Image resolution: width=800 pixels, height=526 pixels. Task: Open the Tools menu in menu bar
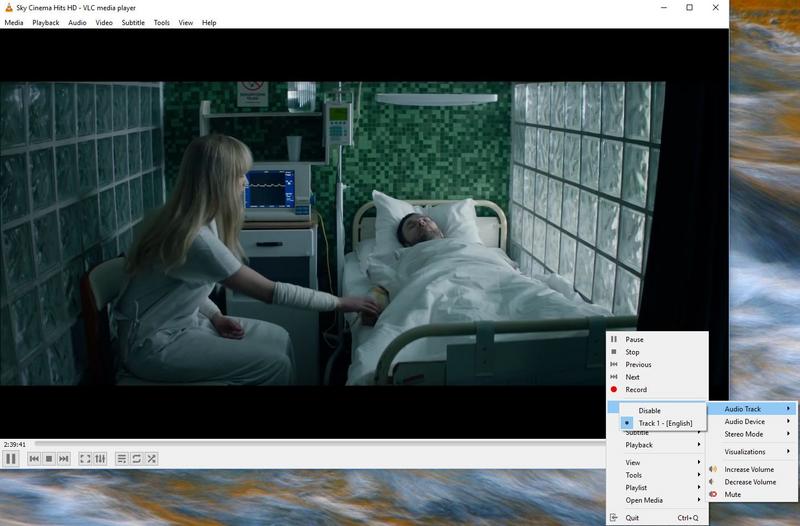(162, 22)
